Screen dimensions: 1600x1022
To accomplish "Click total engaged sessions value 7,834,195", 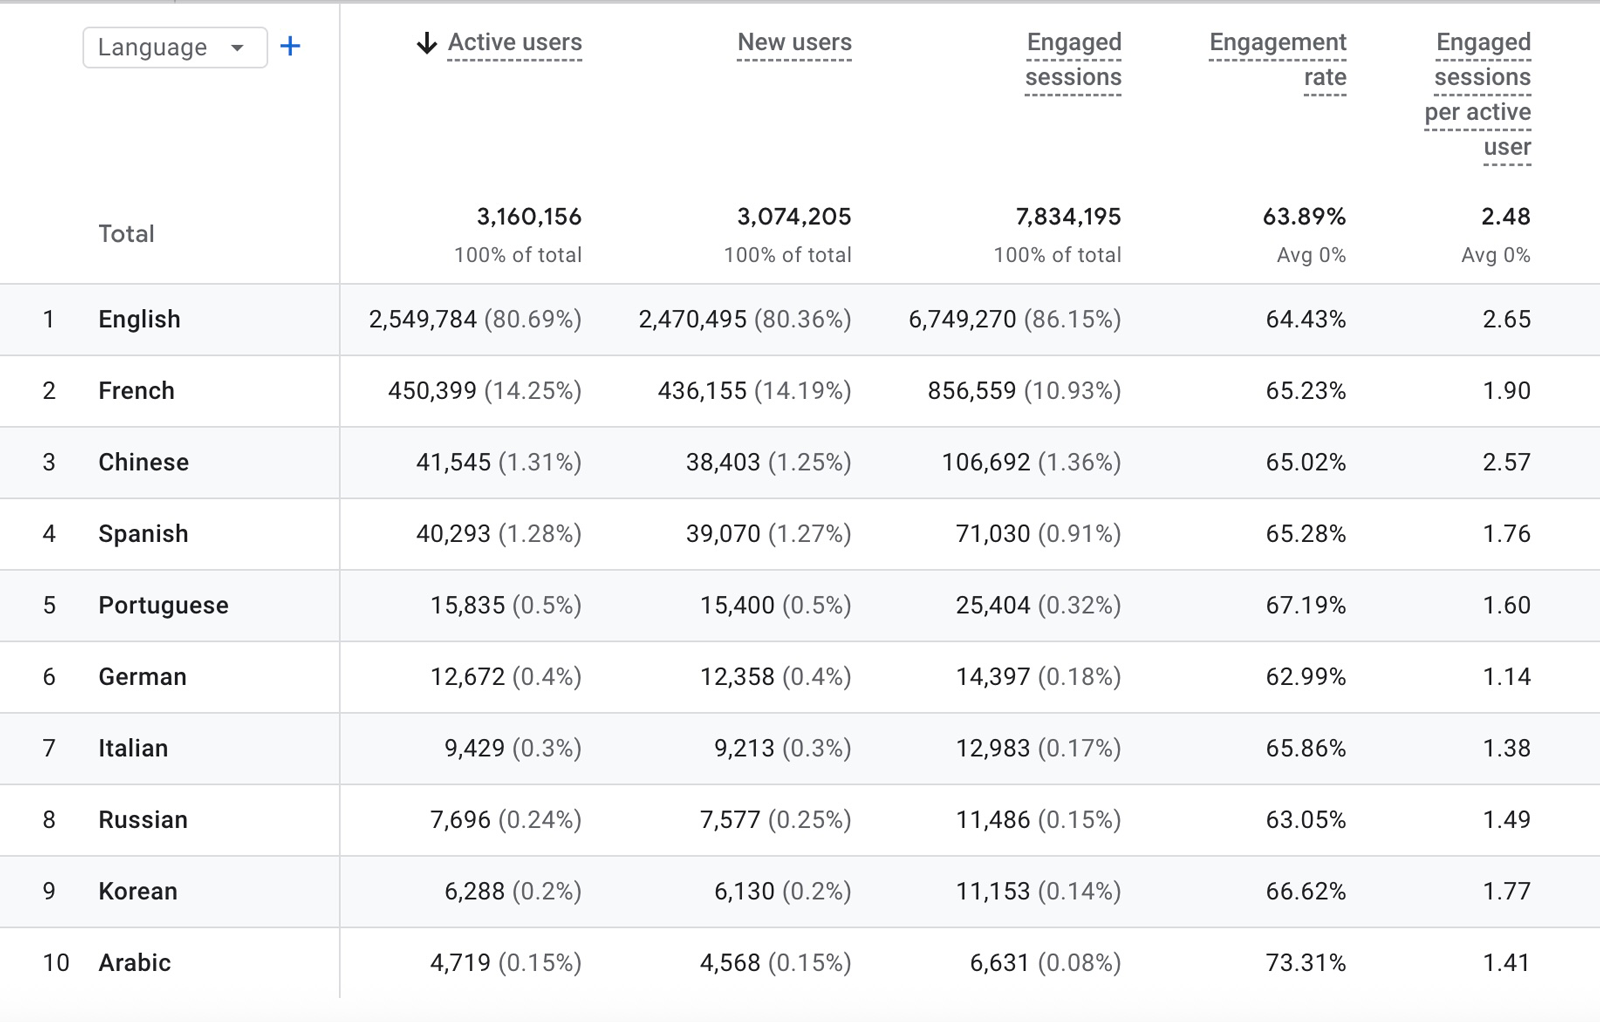I will 1068,217.
